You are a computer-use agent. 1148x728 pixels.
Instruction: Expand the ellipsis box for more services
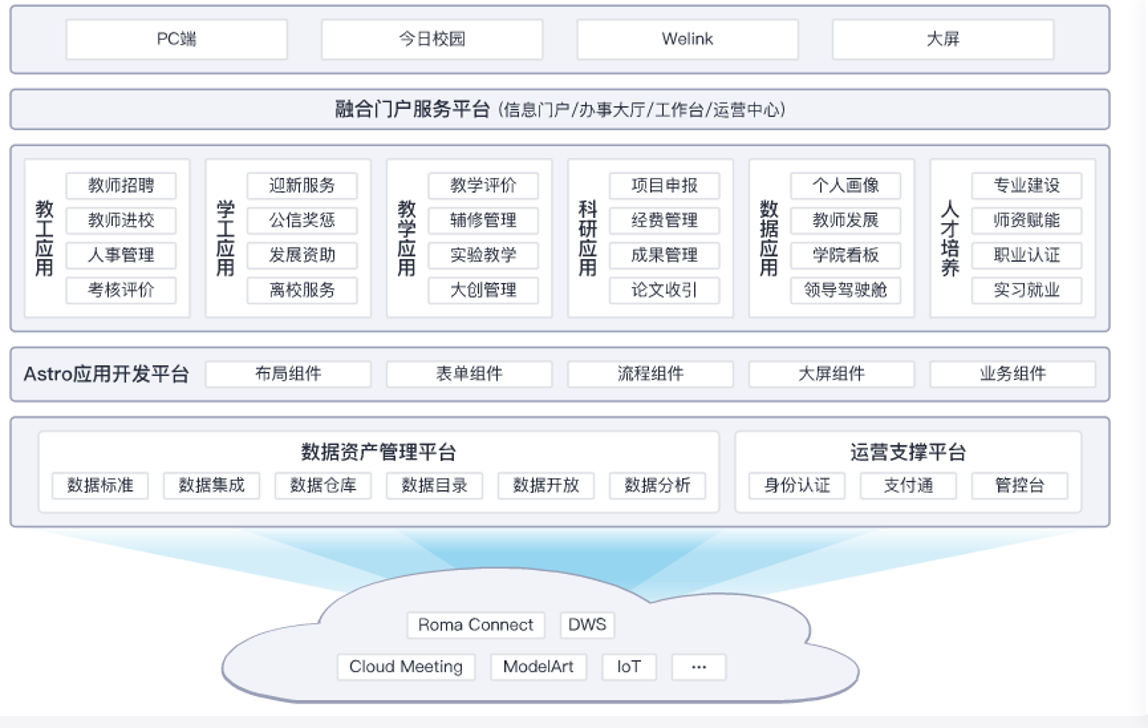coord(700,667)
